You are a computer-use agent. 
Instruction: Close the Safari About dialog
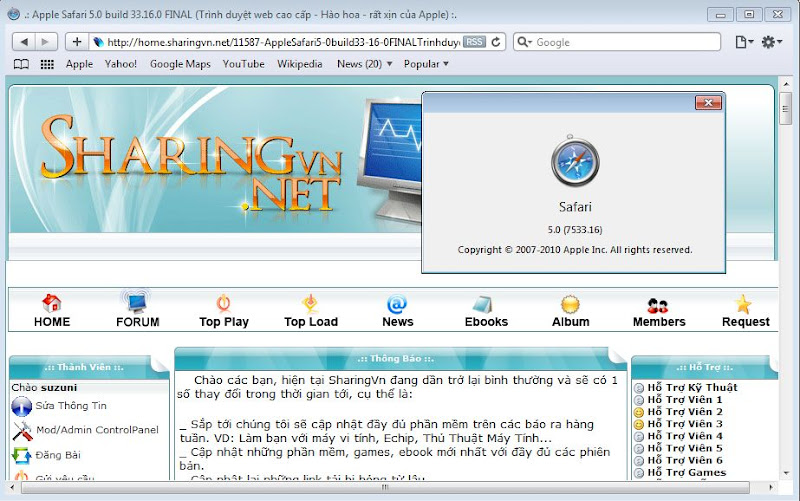[x=708, y=103]
